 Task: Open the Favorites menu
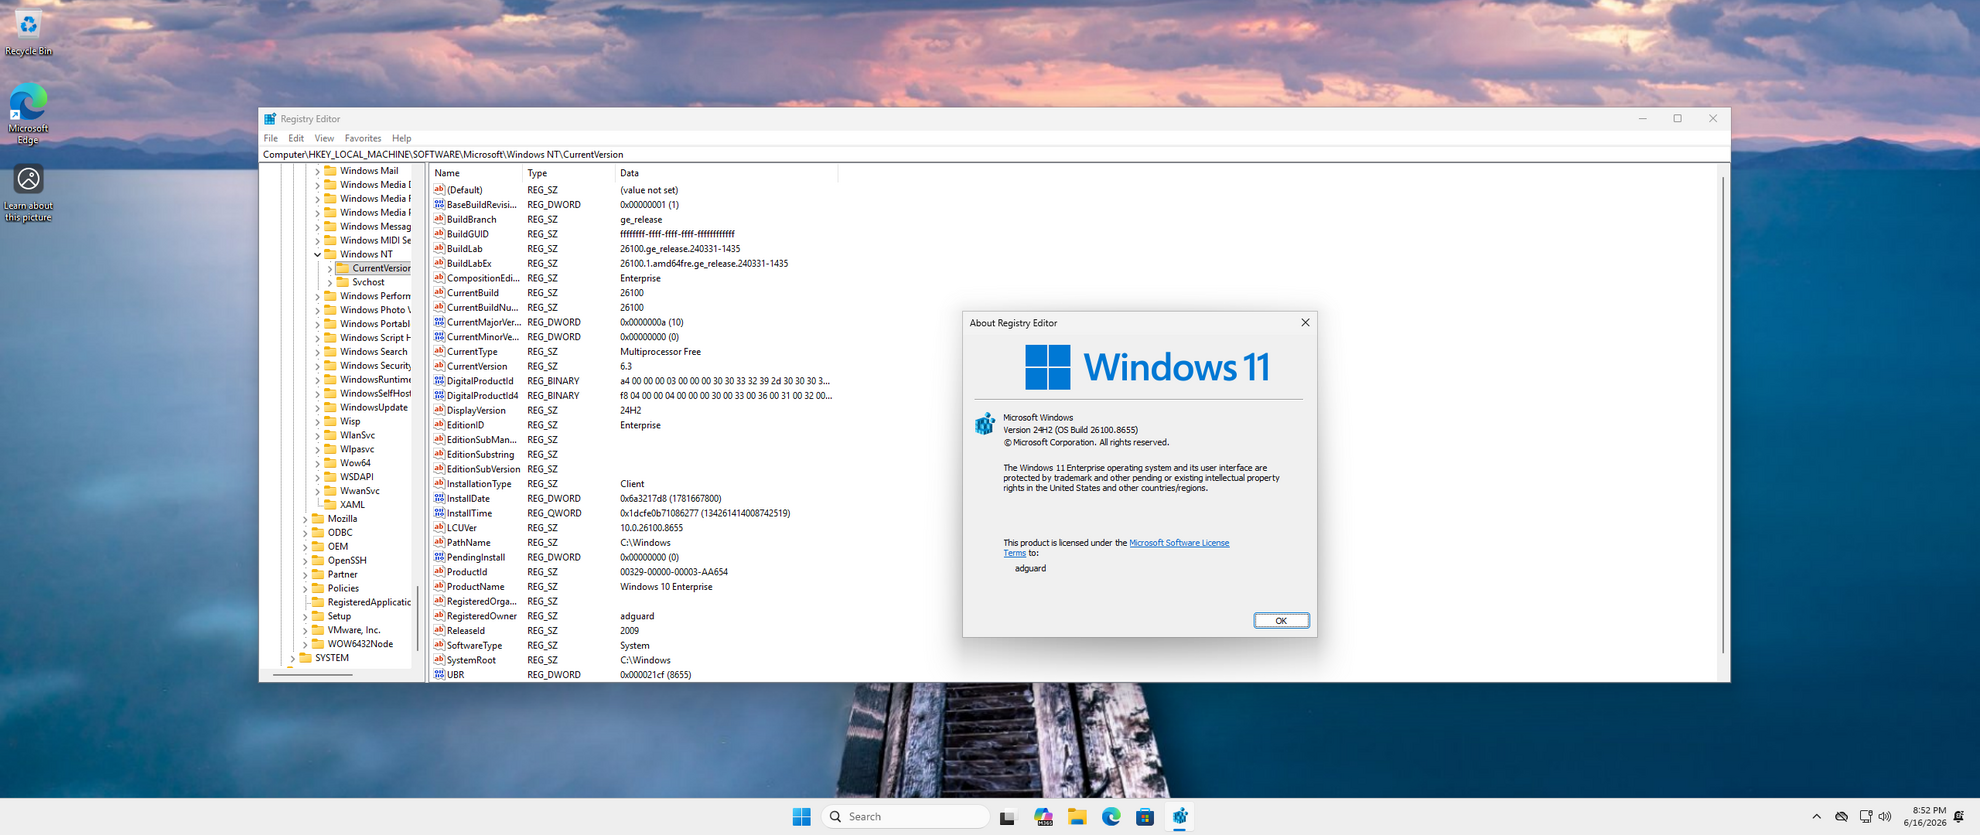pos(363,138)
